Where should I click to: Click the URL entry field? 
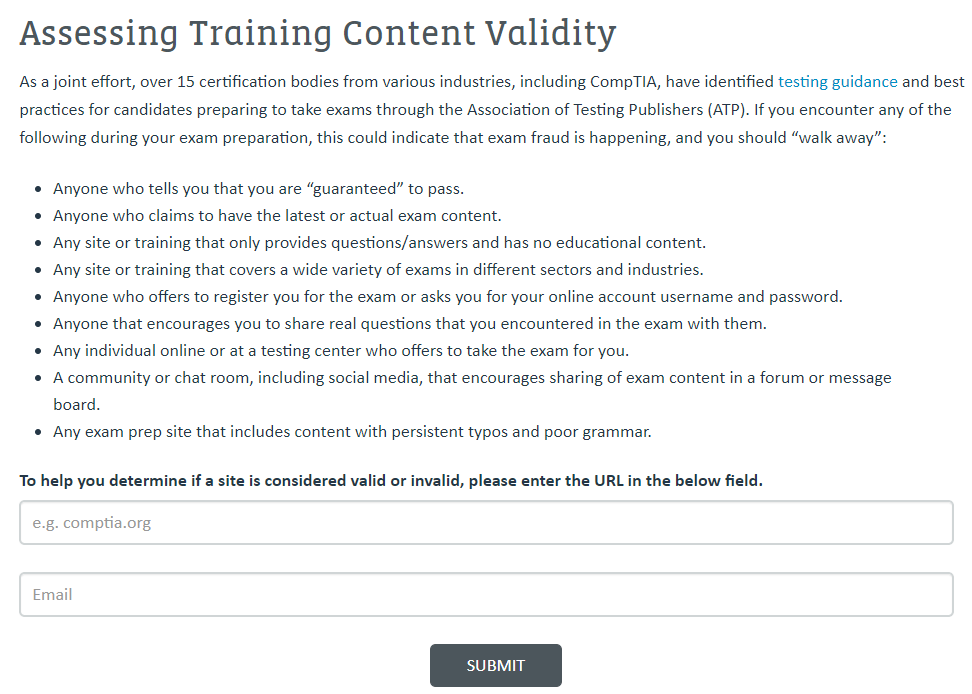(485, 522)
